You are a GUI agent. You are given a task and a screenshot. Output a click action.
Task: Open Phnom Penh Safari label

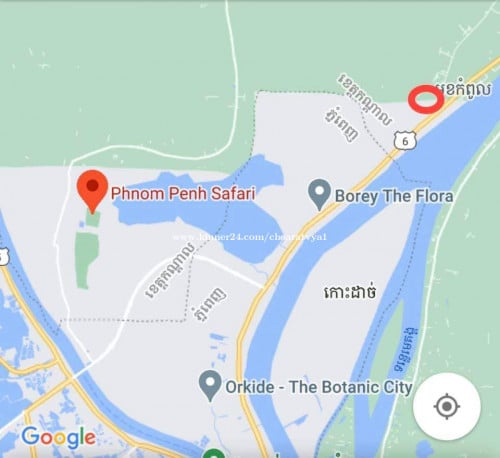click(x=183, y=193)
